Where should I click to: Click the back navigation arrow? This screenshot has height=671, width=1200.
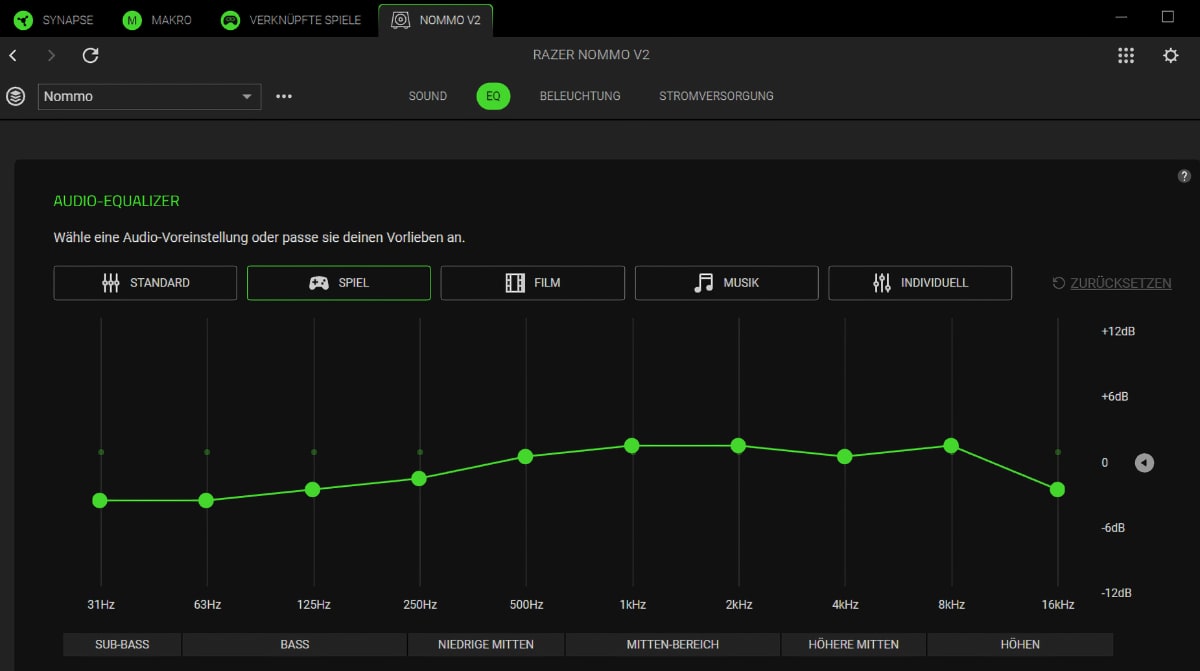click(13, 56)
